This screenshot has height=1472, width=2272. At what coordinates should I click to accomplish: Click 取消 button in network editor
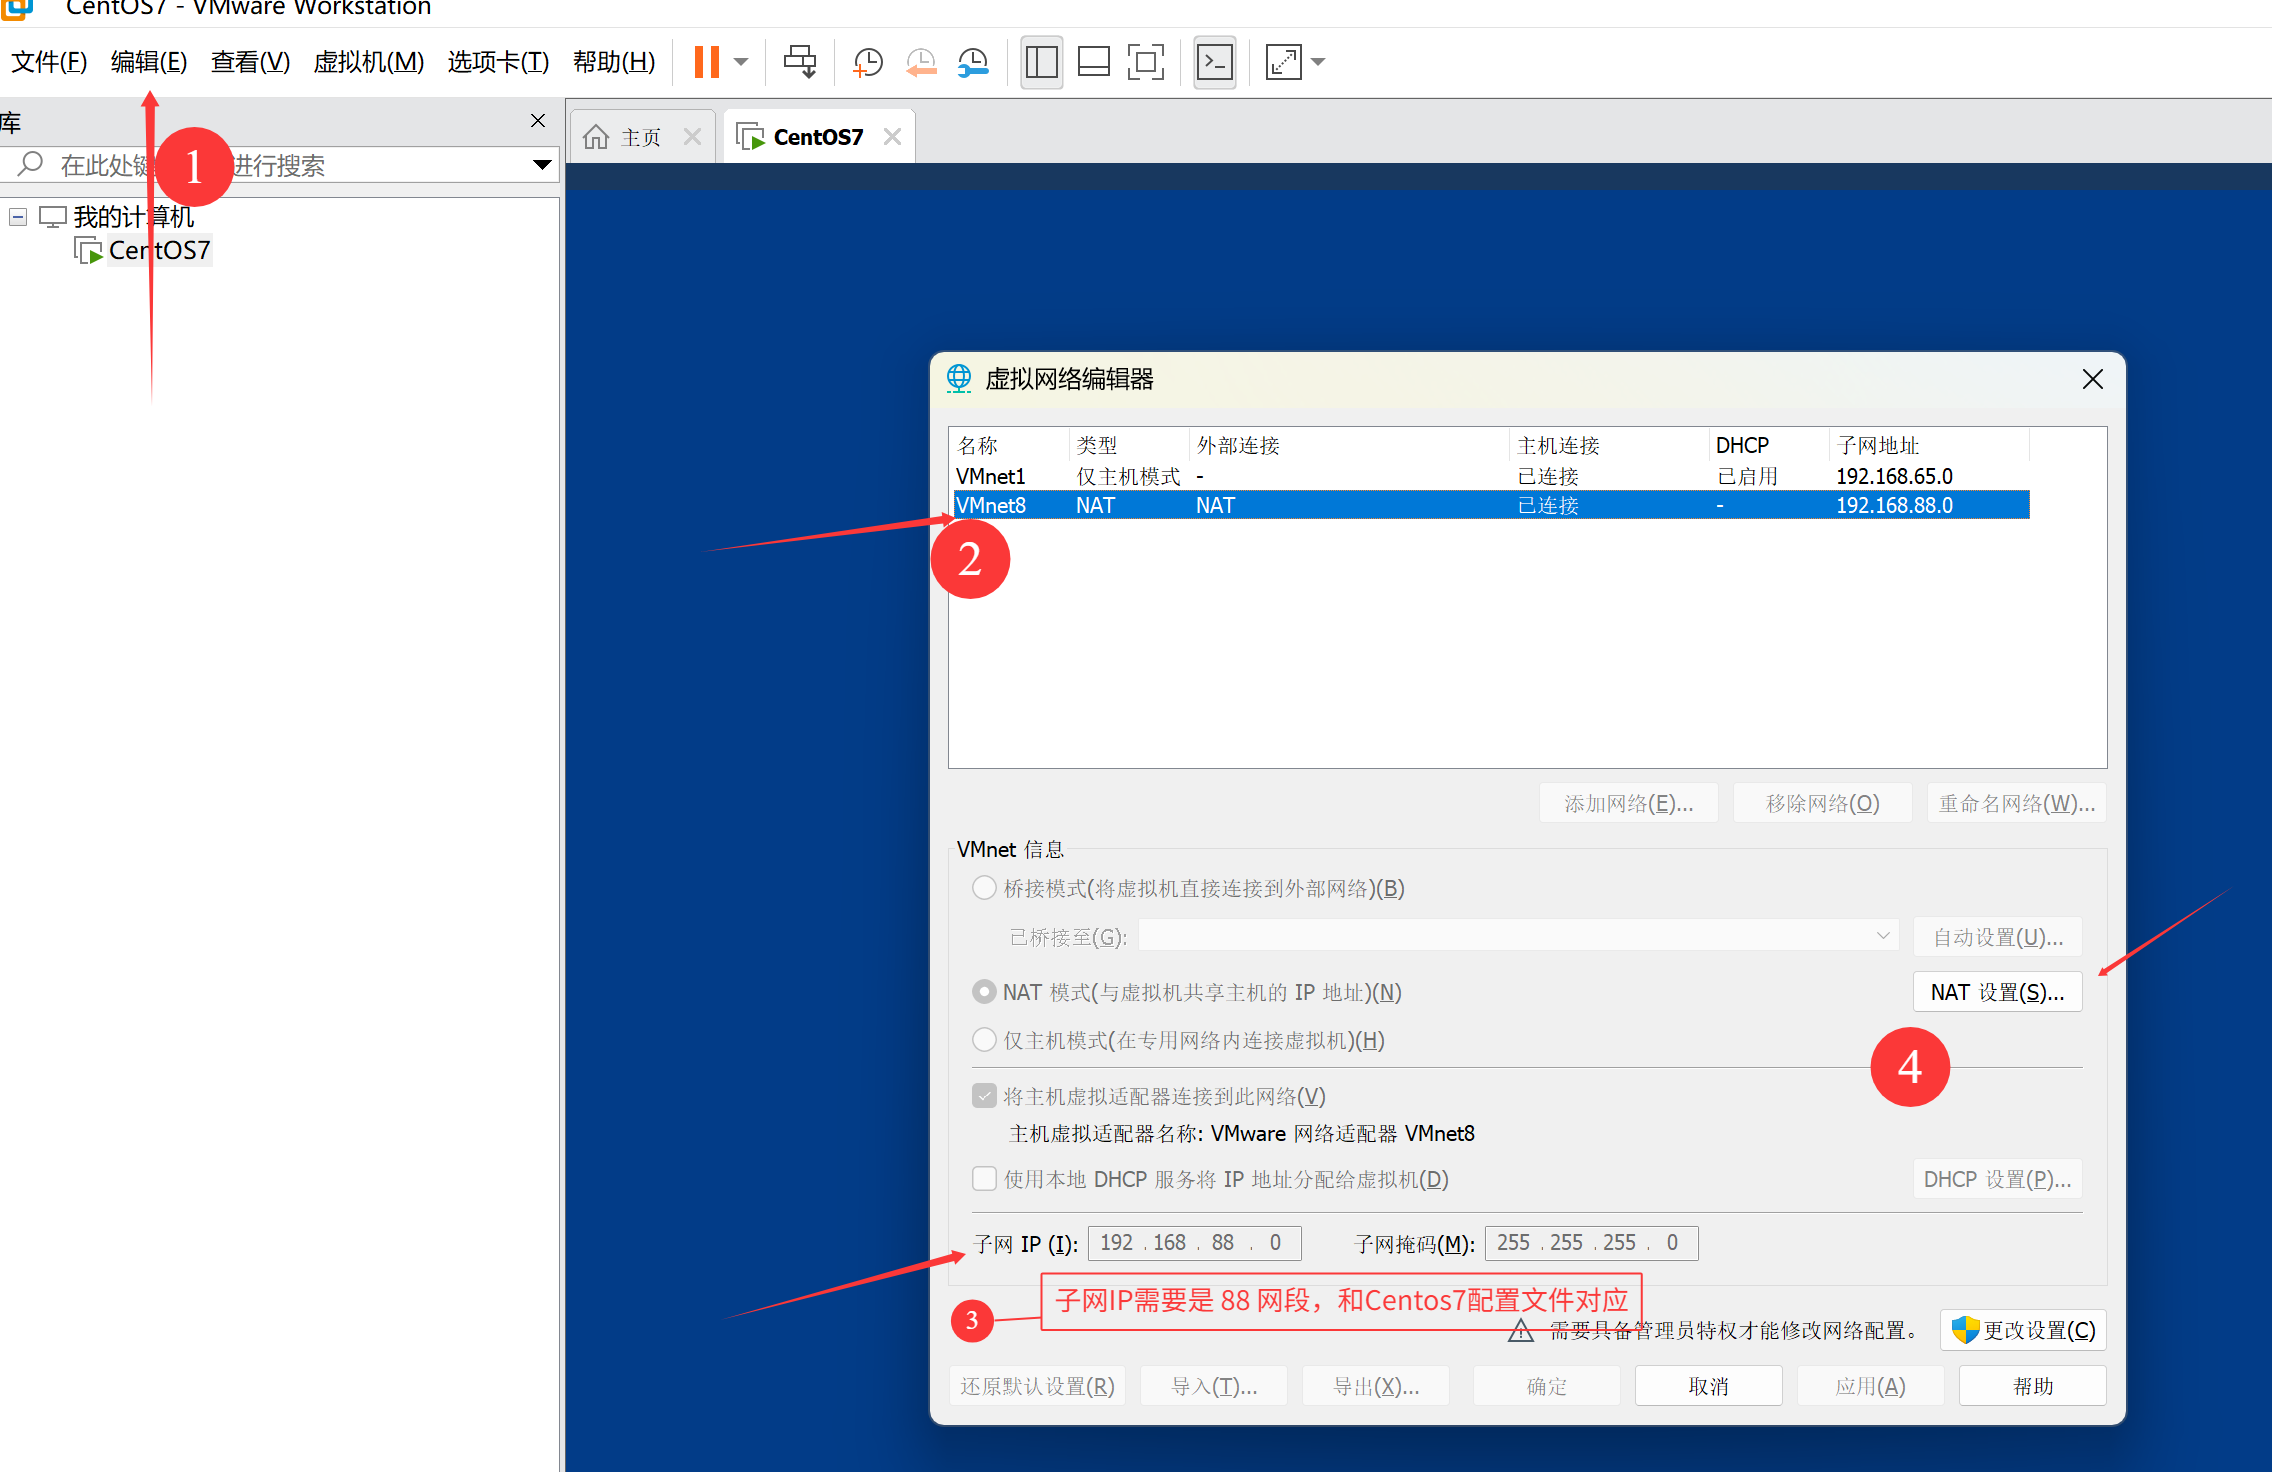click(1709, 1386)
